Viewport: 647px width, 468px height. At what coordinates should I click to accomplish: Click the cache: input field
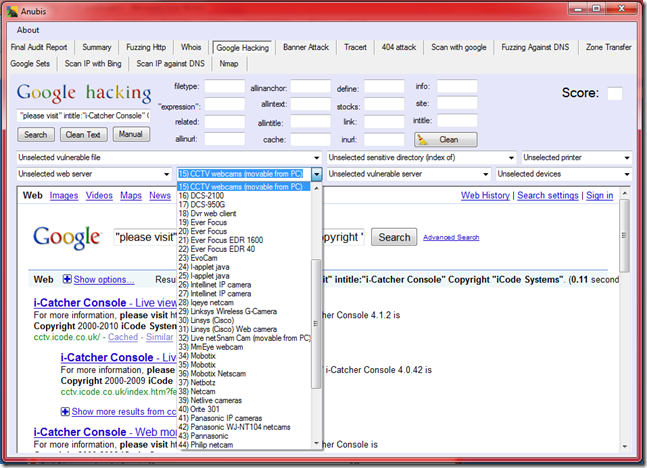pos(310,139)
